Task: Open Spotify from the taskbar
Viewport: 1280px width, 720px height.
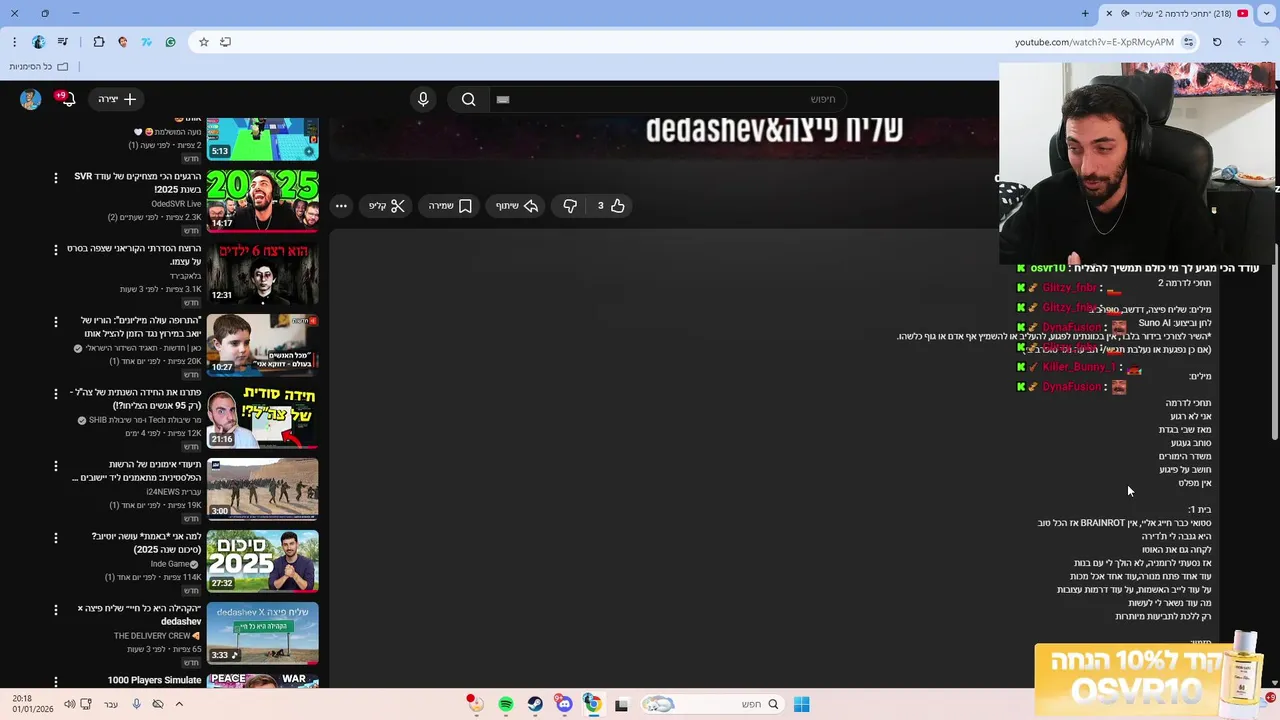Action: pos(506,704)
